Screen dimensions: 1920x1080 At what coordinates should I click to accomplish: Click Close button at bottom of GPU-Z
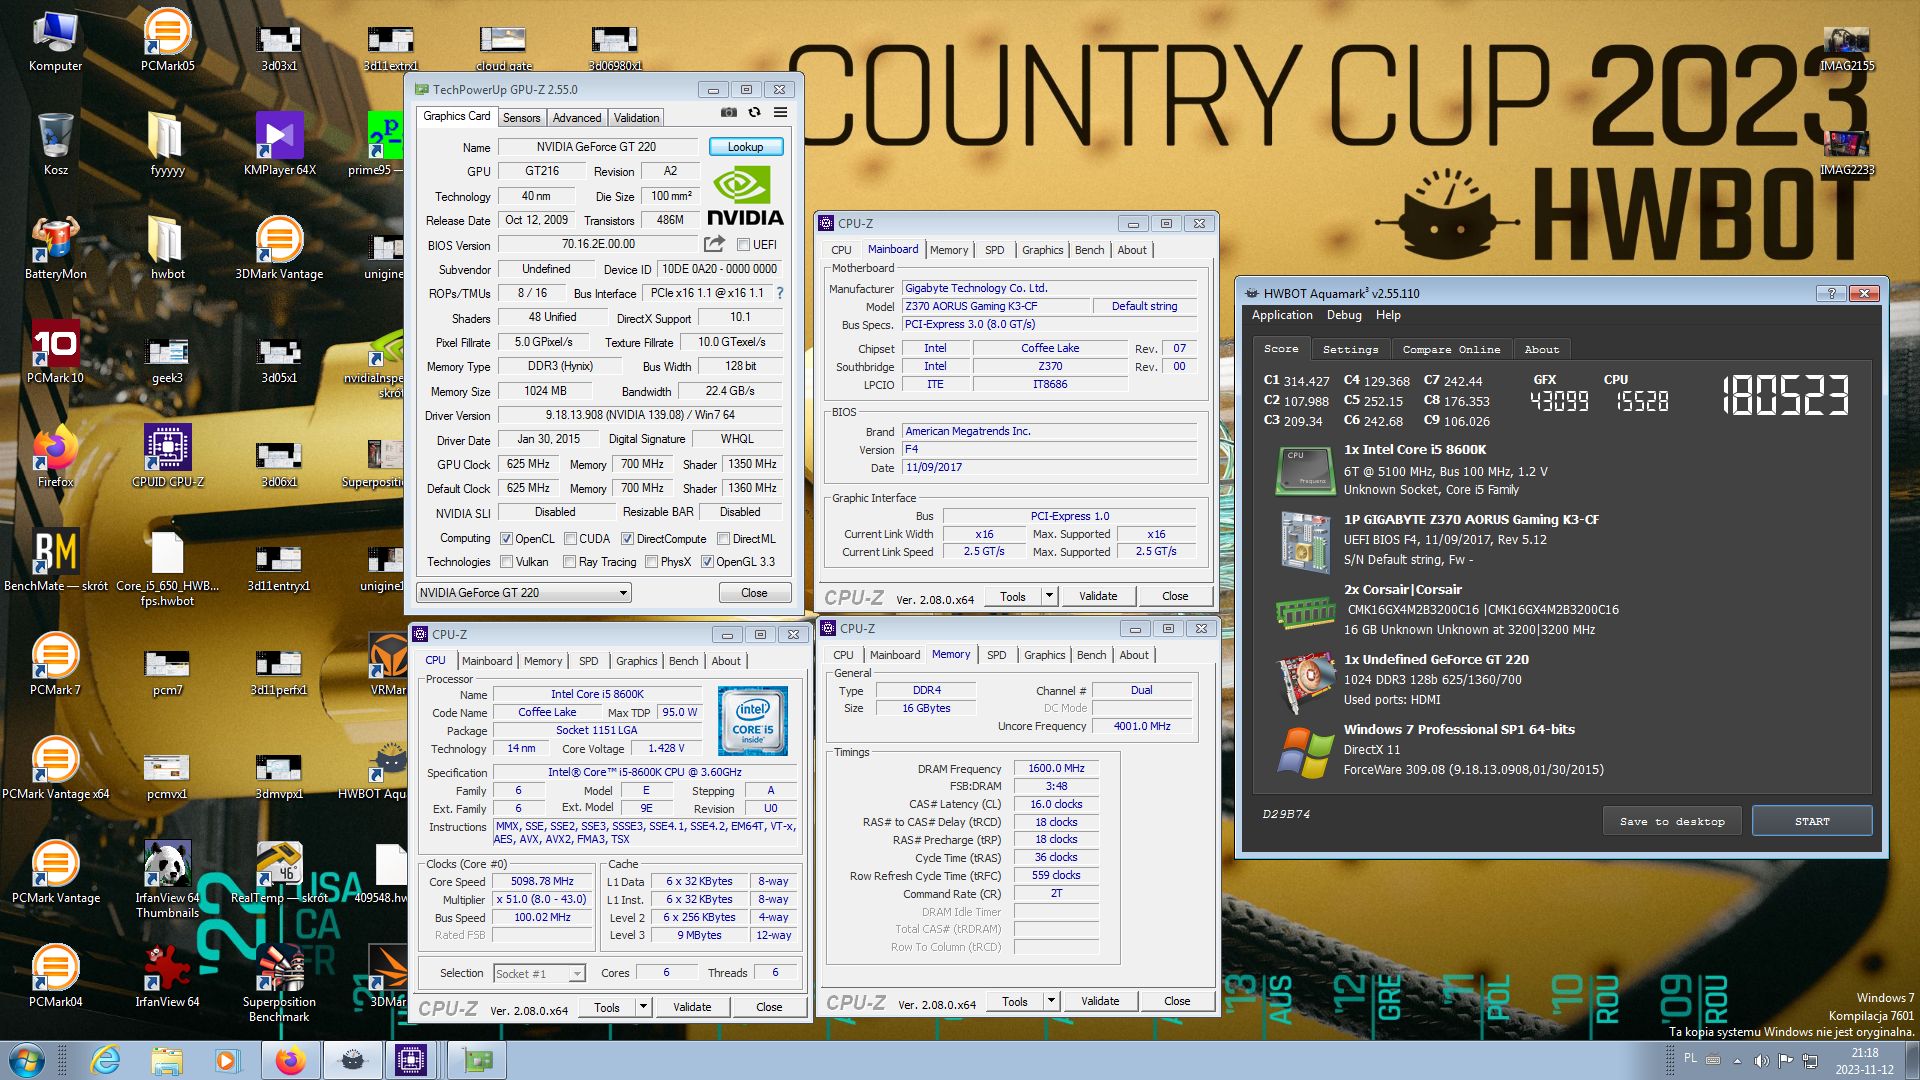click(x=754, y=593)
